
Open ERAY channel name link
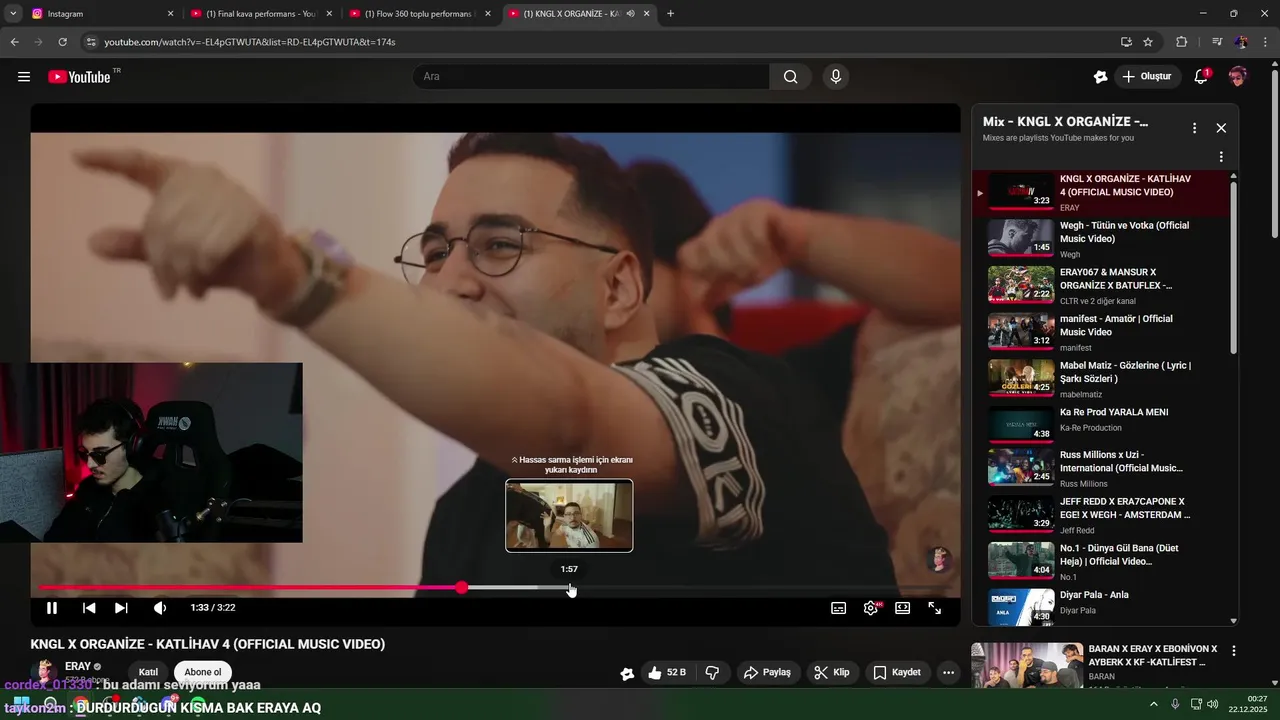78,666
